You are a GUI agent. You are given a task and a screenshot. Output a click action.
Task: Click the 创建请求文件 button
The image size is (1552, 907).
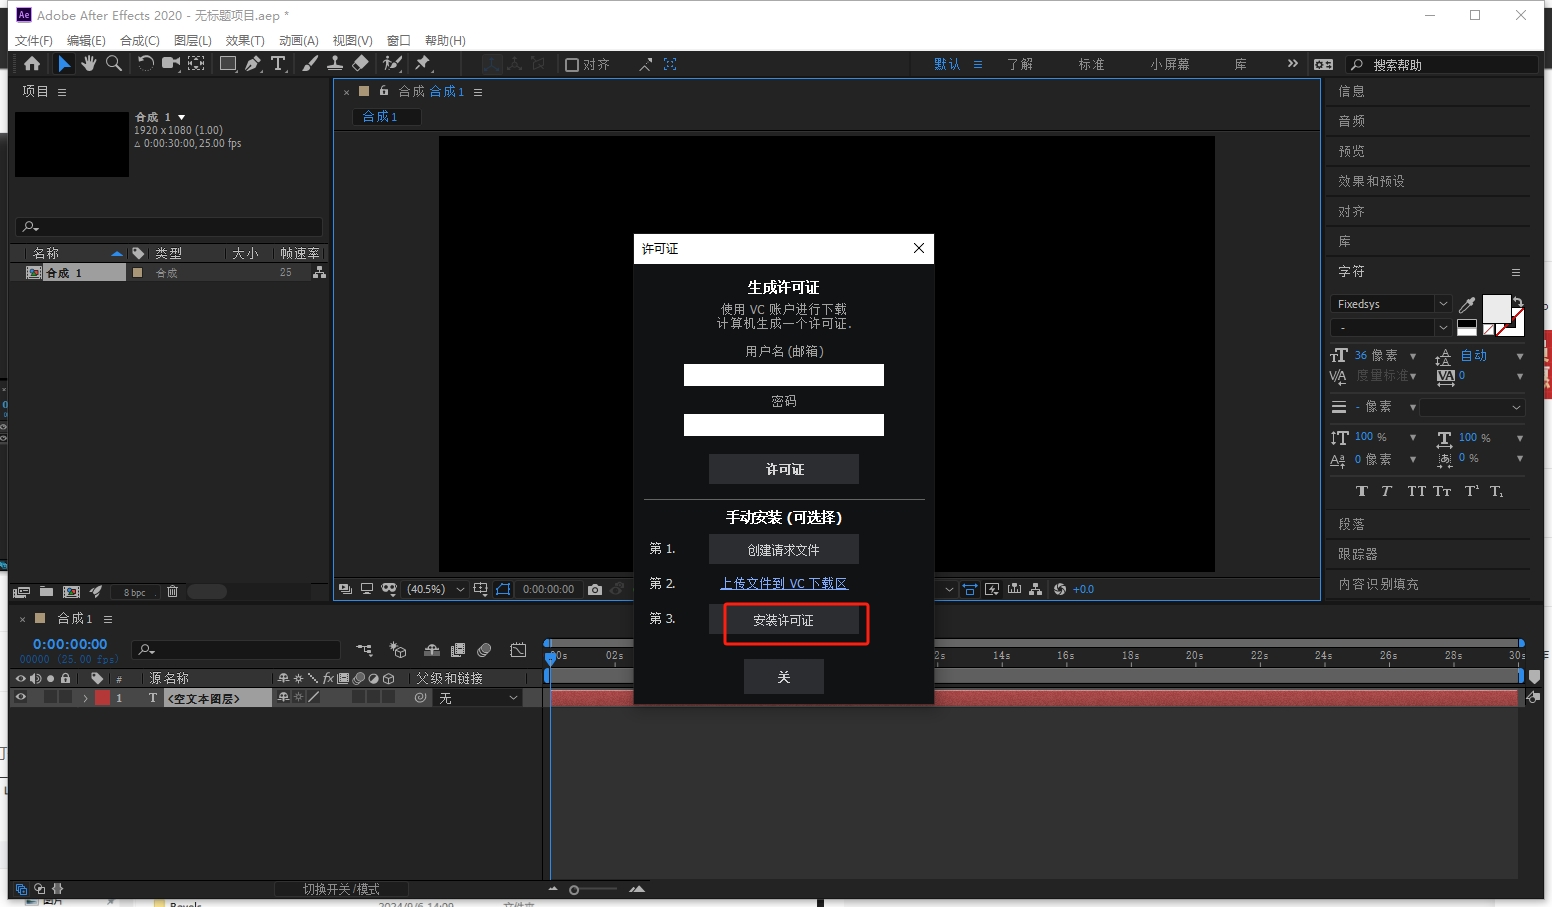(x=784, y=550)
